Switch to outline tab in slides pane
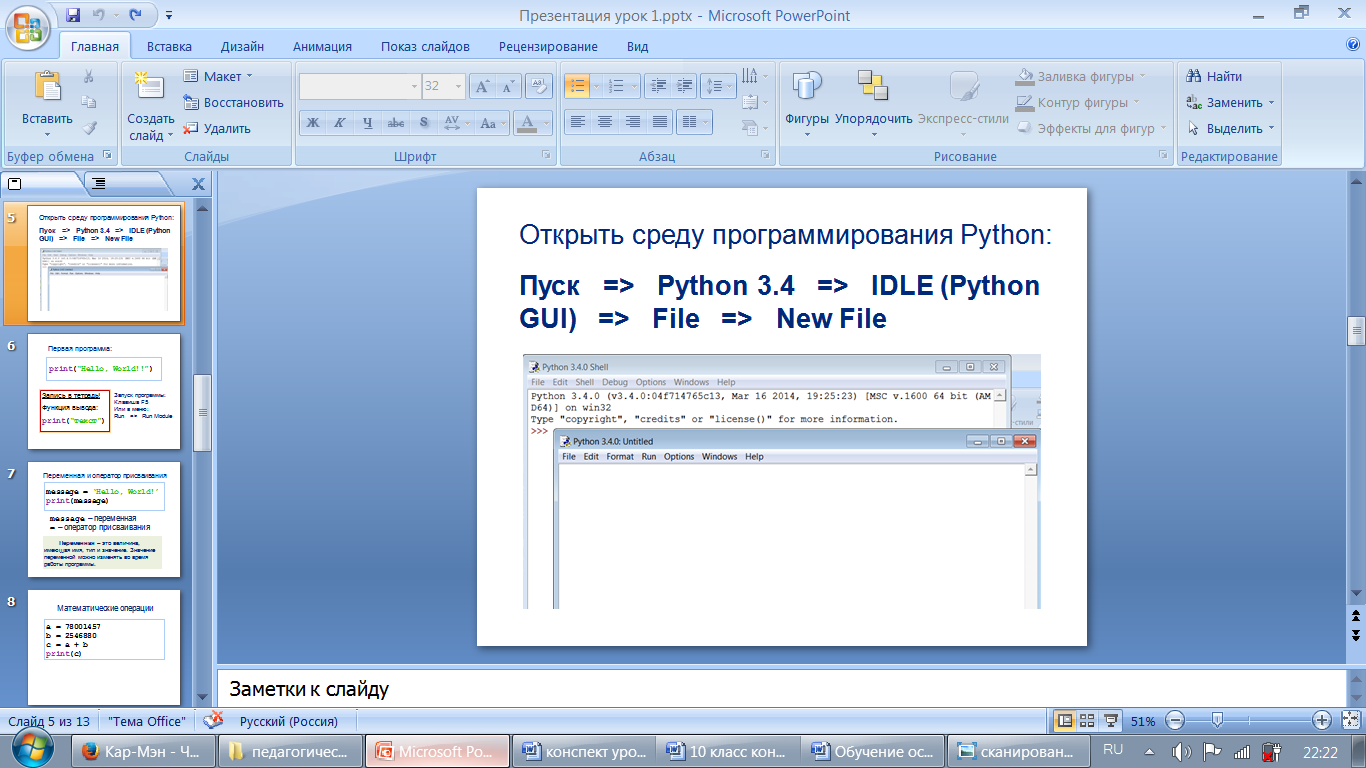 [100, 184]
